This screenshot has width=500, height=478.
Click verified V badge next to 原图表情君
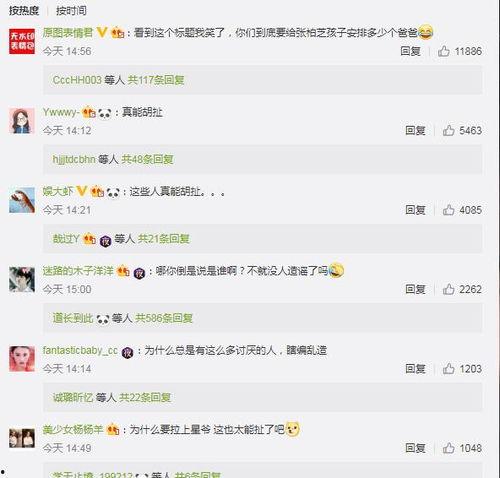click(x=102, y=32)
